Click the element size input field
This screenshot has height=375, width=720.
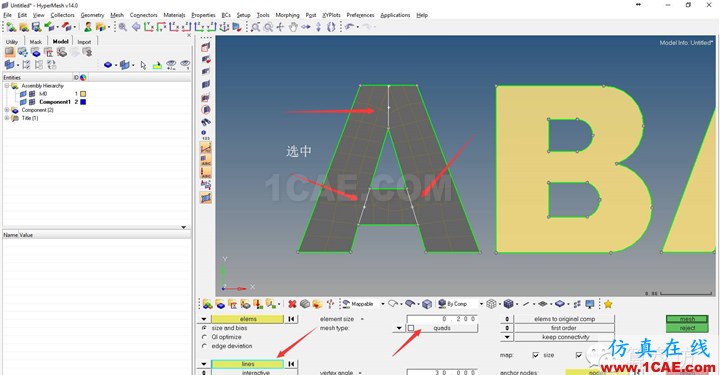tap(442, 319)
